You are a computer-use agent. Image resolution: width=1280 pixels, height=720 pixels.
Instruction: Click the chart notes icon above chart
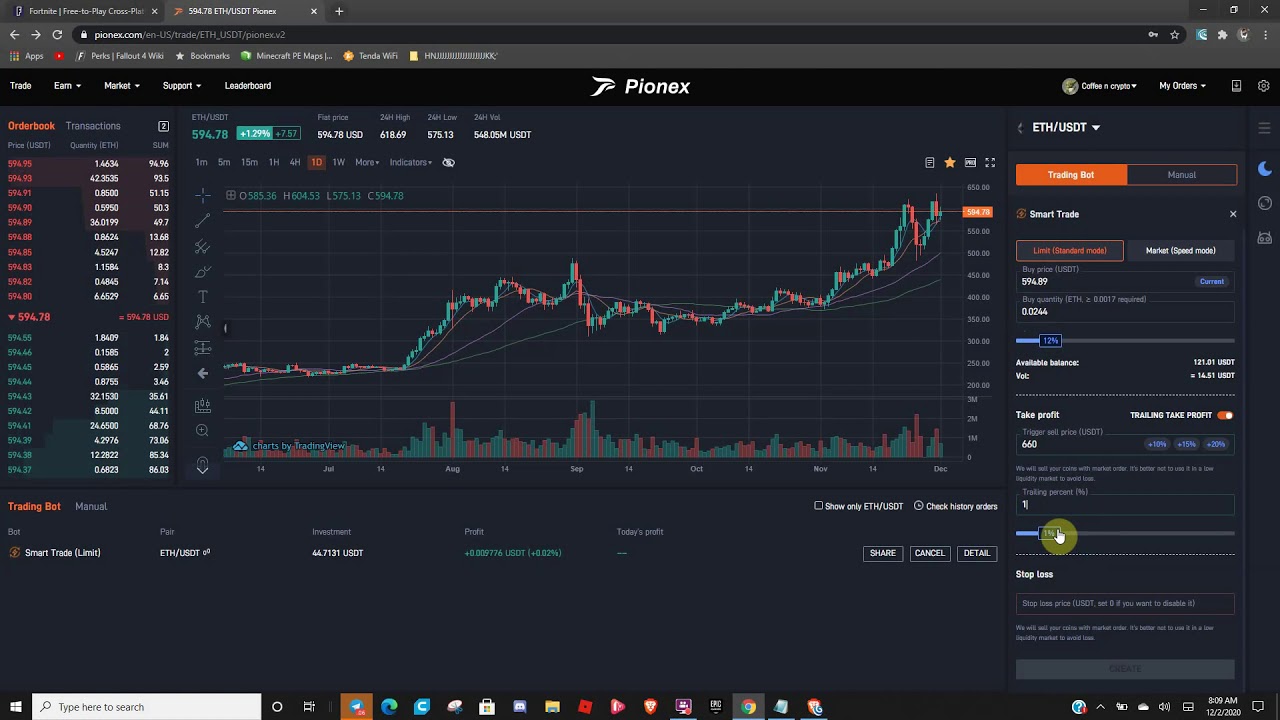[x=929, y=162]
